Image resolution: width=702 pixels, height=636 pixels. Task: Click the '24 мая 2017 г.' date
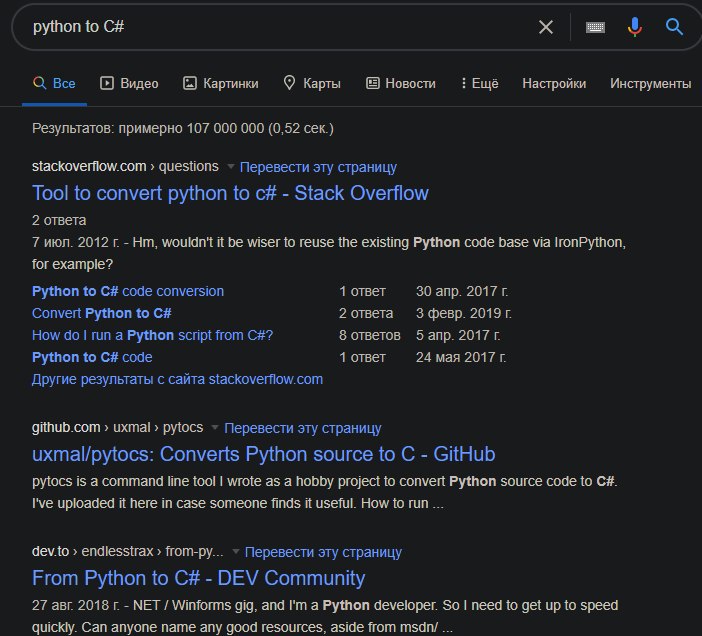coord(461,357)
